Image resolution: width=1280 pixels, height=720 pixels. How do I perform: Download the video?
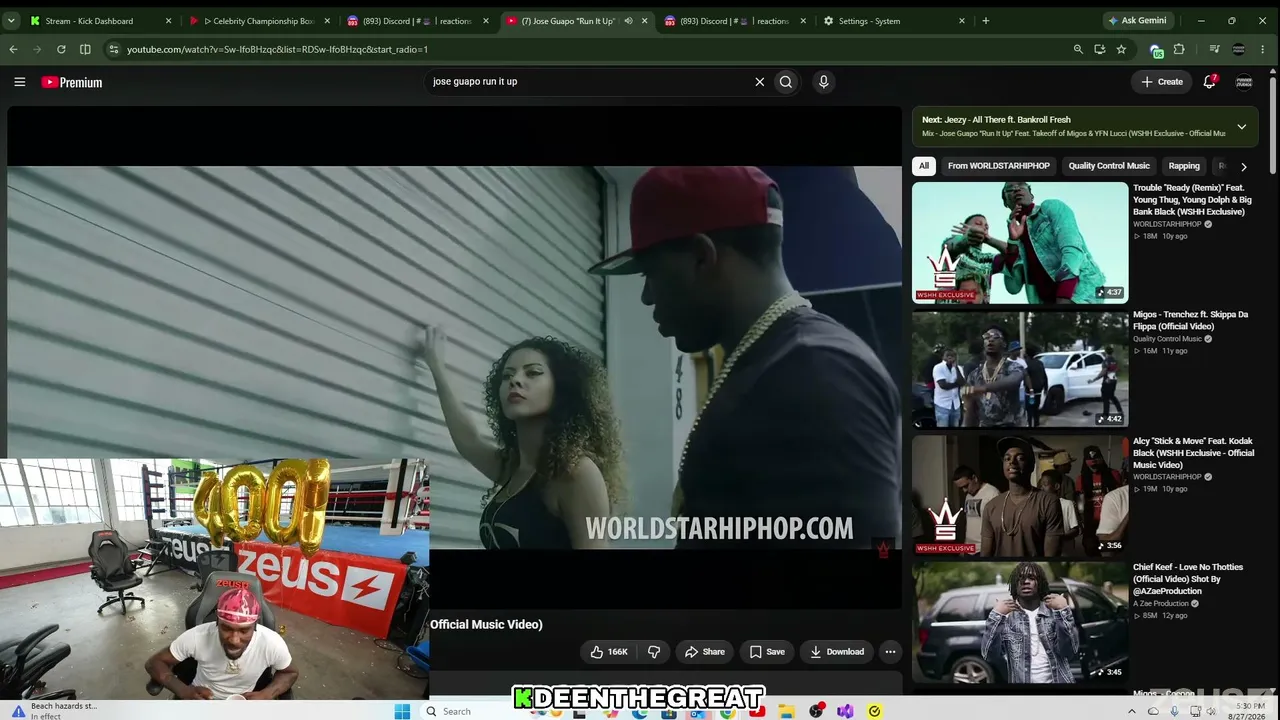pos(837,652)
